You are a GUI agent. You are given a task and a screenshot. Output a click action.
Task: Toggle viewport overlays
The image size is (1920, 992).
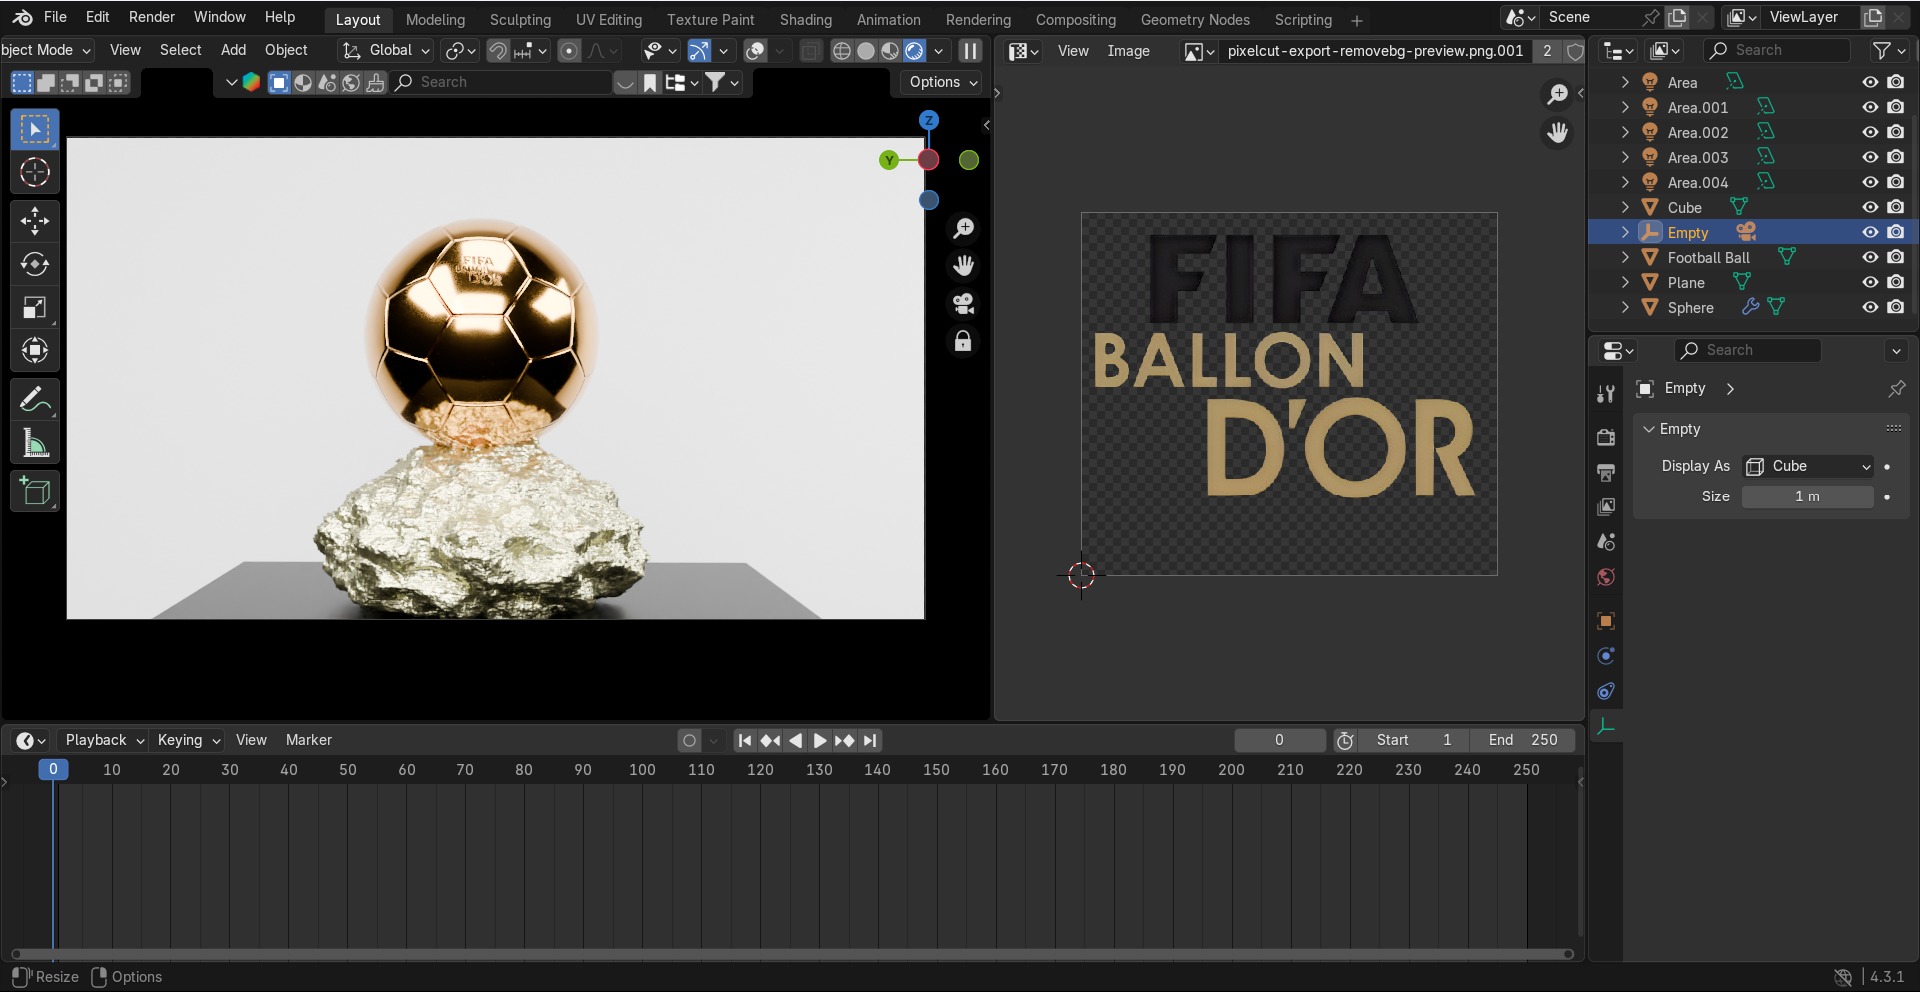pyautogui.click(x=756, y=51)
